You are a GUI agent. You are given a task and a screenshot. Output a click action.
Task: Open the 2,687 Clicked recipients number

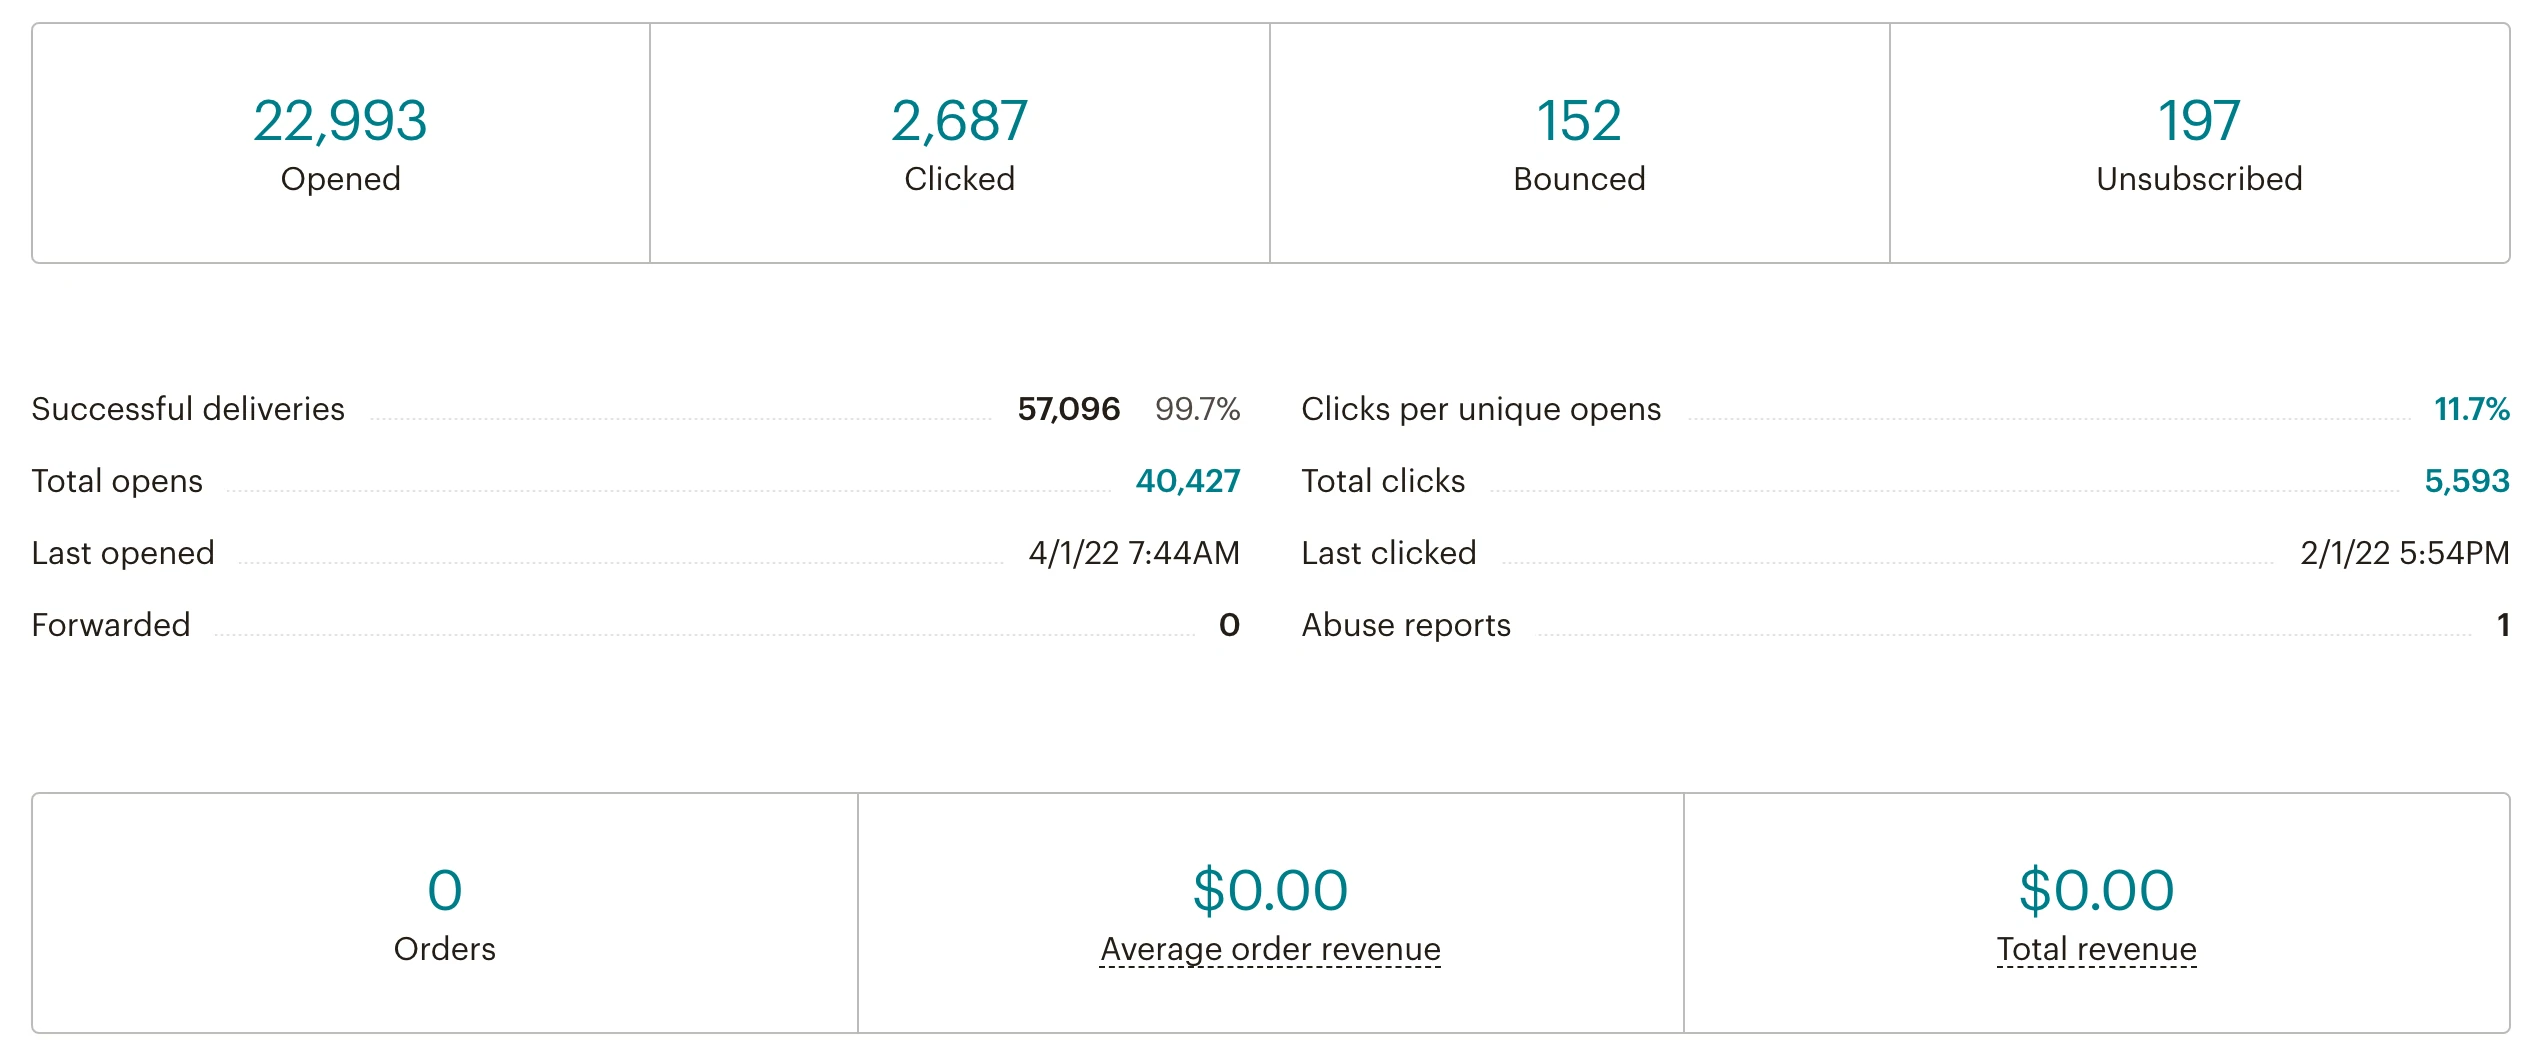[x=959, y=121]
